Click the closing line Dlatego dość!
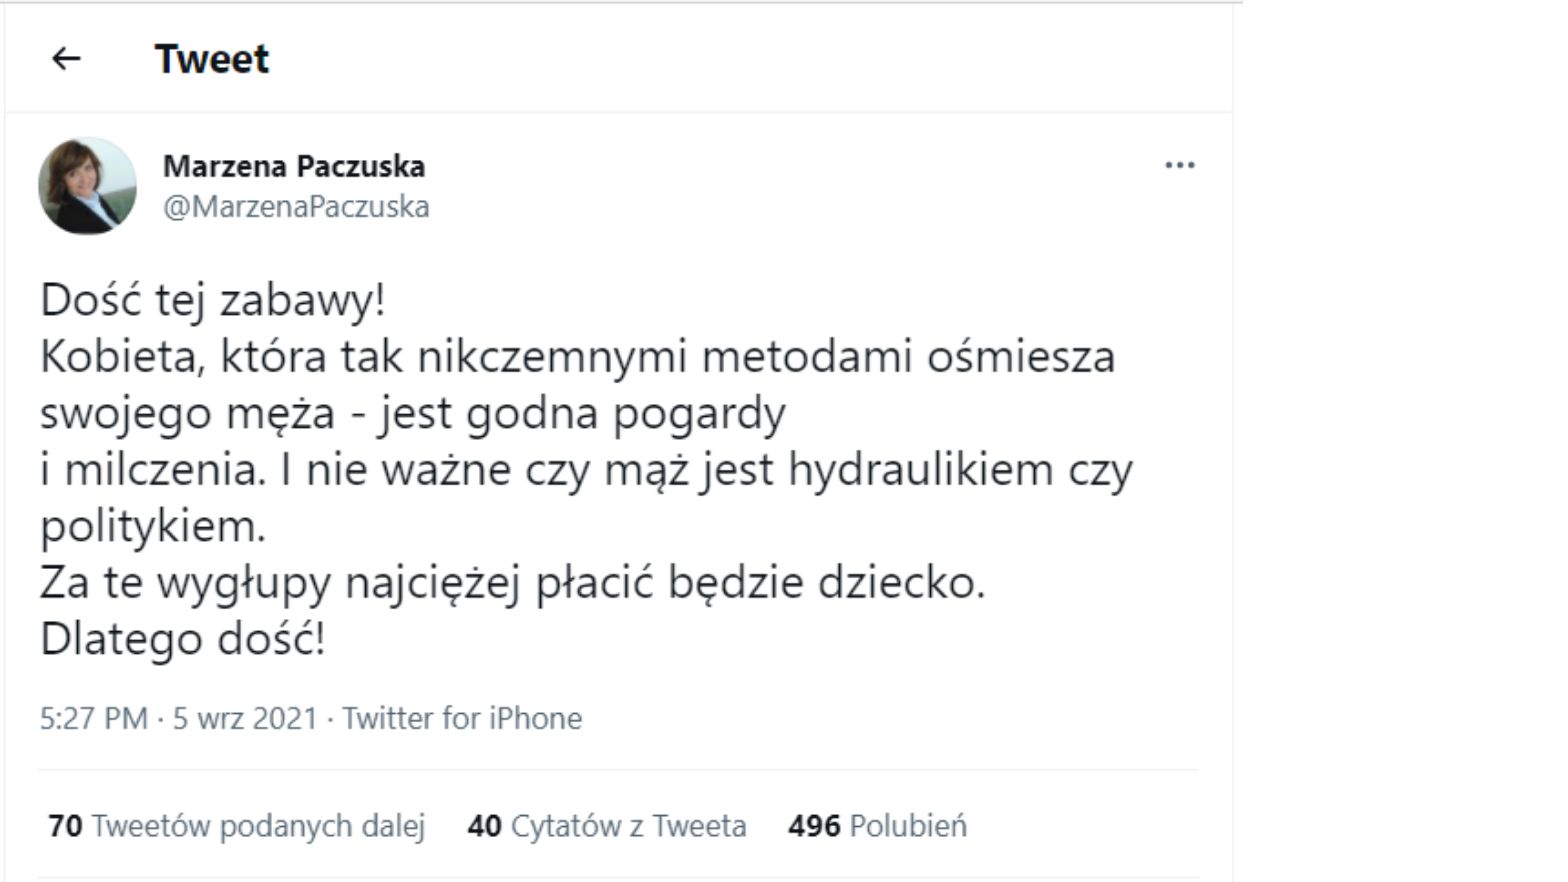The height and width of the screenshot is (882, 1568). coord(183,639)
